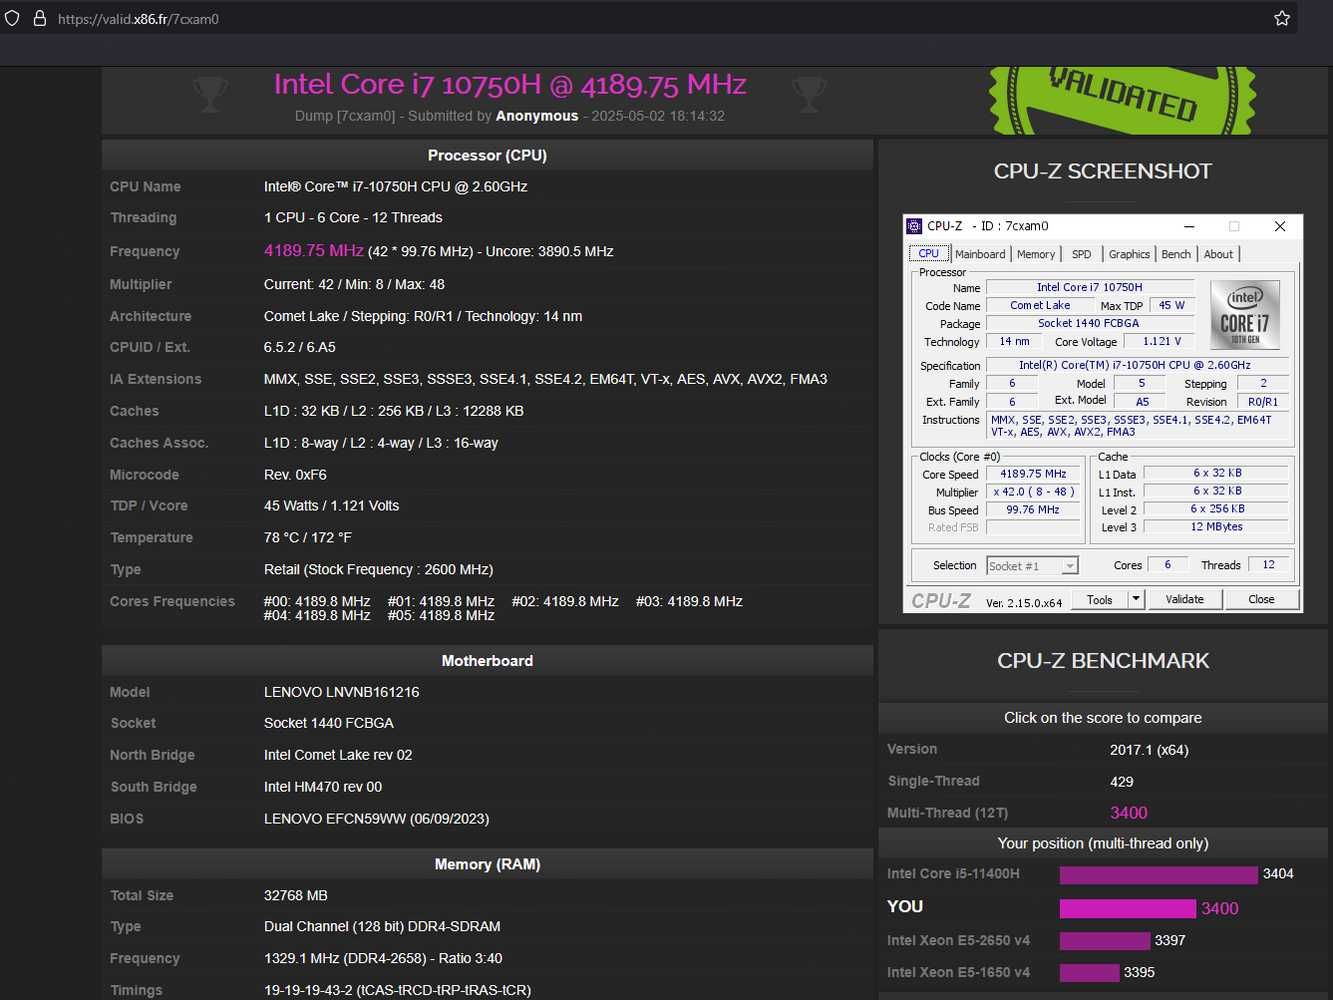Click the Core Speed field 4189.75 MHz in CPU-Z
This screenshot has width=1333, height=1000.
pos(1033,474)
